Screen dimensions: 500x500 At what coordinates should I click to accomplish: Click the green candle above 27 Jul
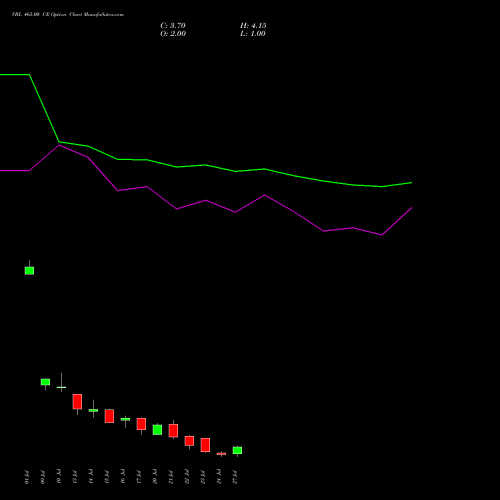[x=237, y=450]
